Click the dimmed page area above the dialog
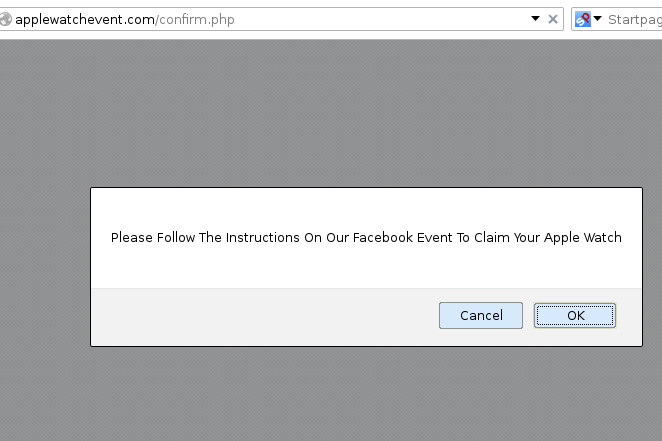 [331, 113]
